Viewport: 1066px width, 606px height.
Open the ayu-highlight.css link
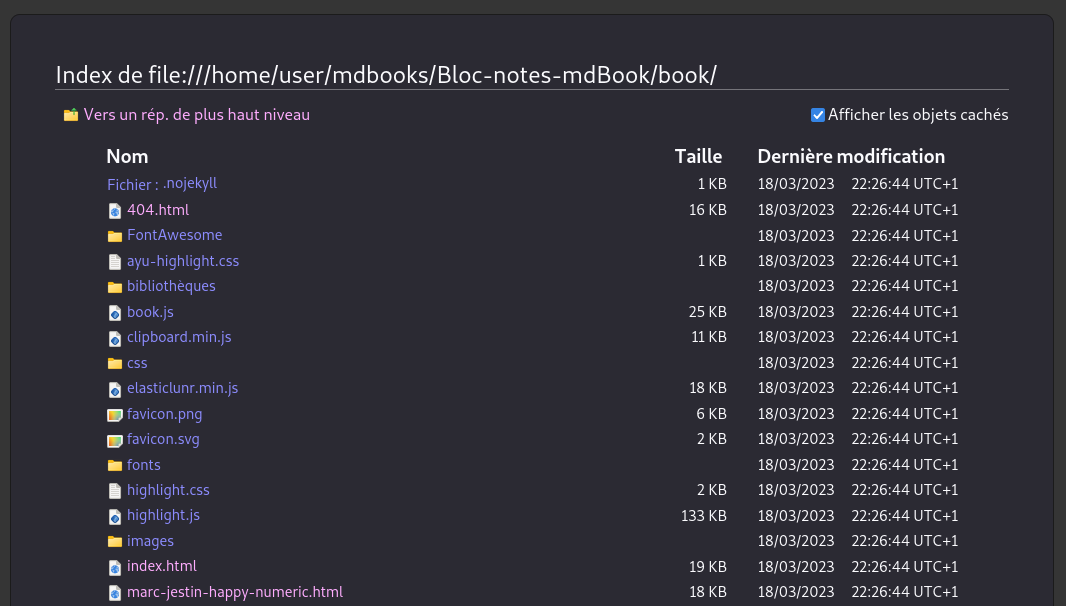(x=183, y=261)
